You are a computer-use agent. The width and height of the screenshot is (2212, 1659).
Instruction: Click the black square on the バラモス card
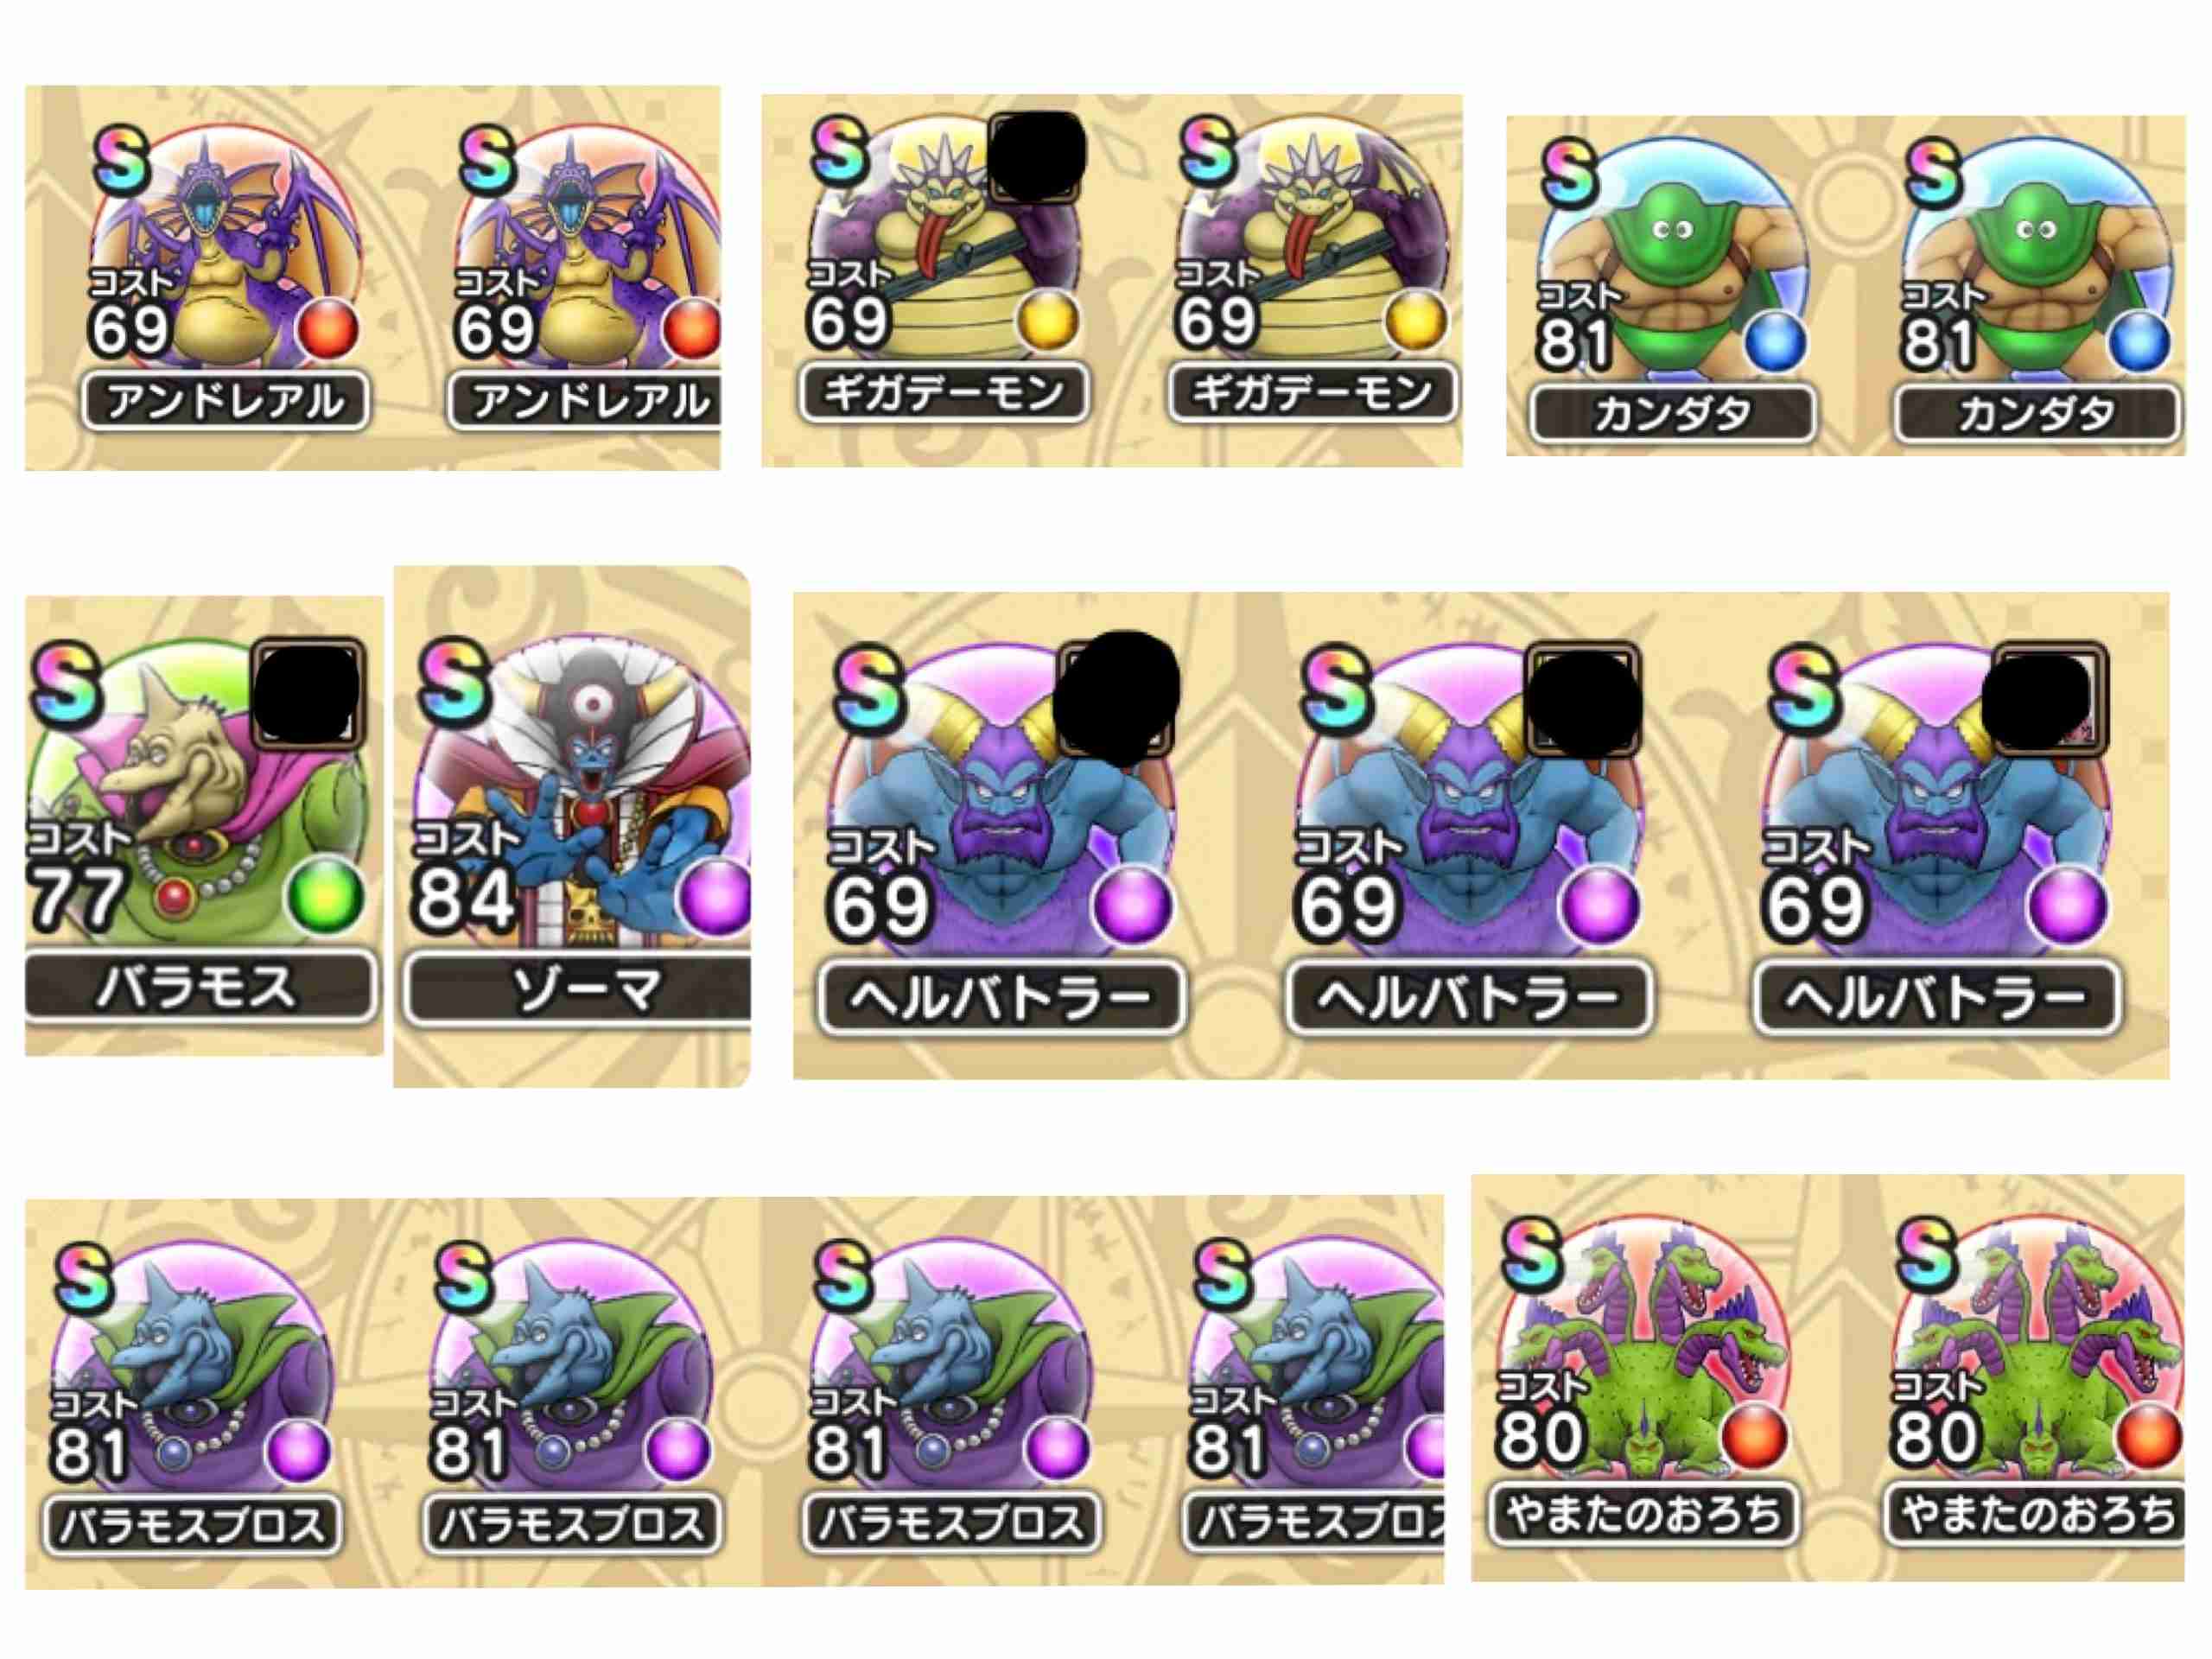(308, 692)
